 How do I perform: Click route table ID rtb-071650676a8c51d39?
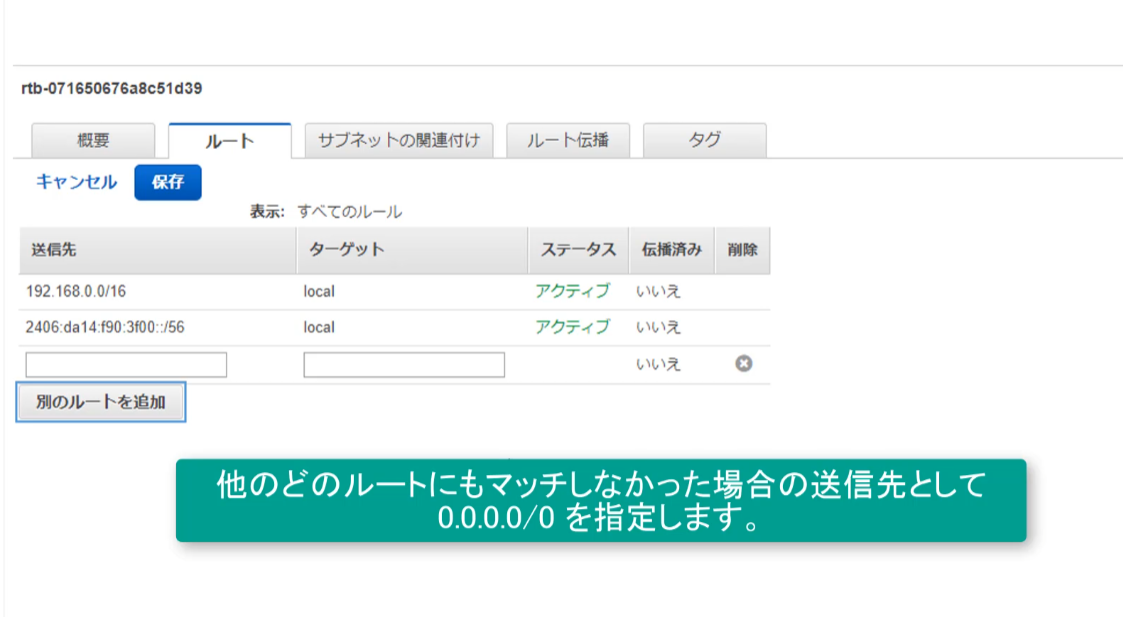point(112,89)
